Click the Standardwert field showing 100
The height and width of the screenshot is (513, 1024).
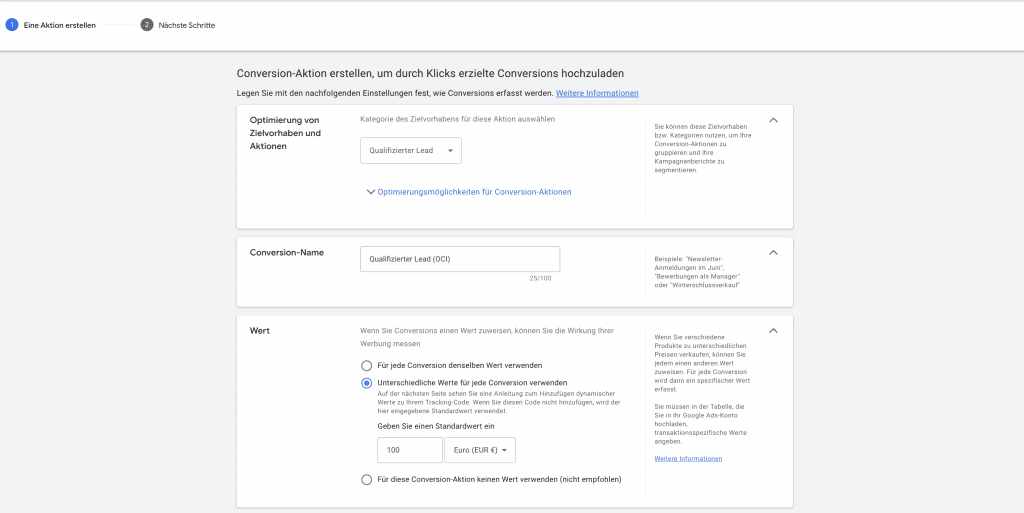point(409,451)
